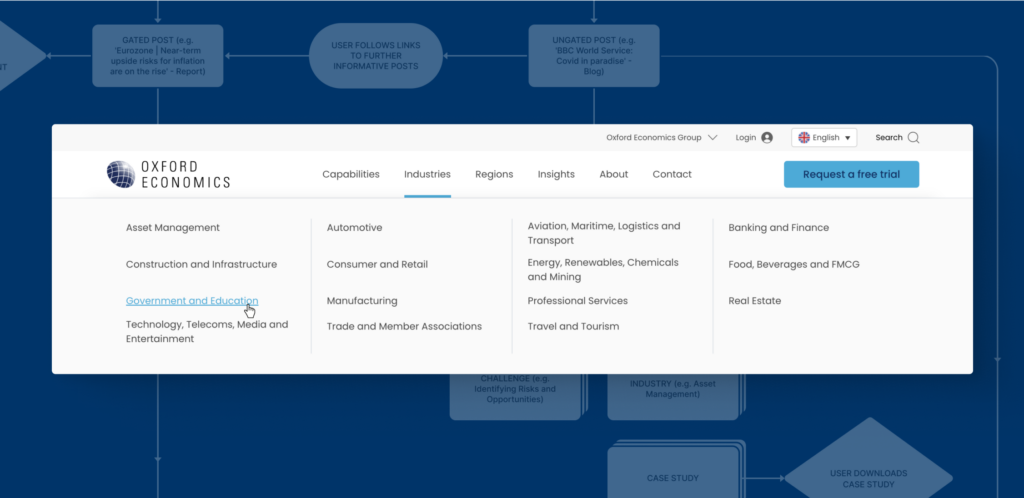
Task: Click the UNGATED POST flowchart box
Action: point(594,56)
